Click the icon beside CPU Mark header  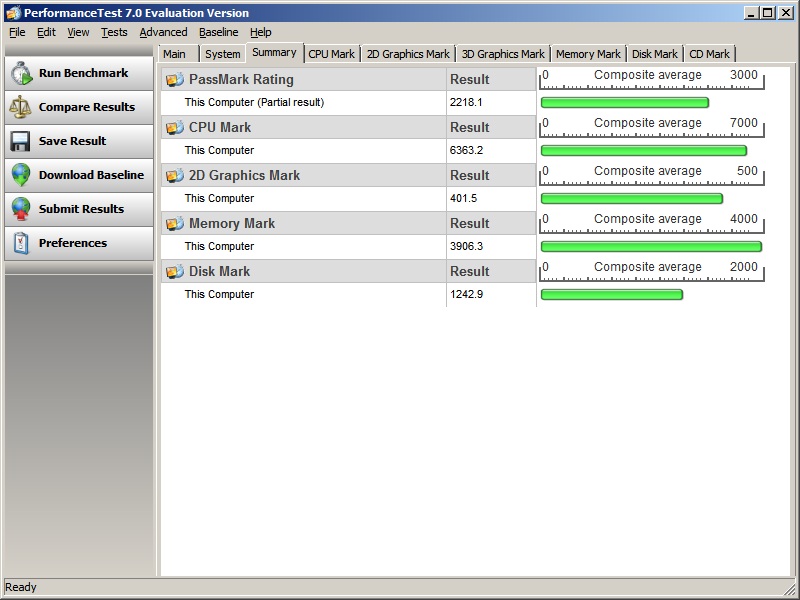(x=175, y=128)
